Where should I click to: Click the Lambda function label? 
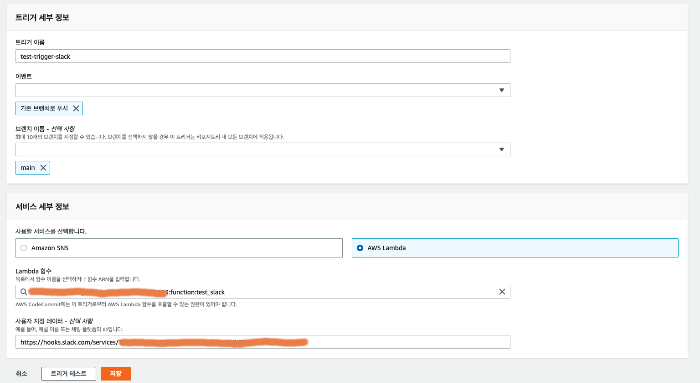[33, 271]
